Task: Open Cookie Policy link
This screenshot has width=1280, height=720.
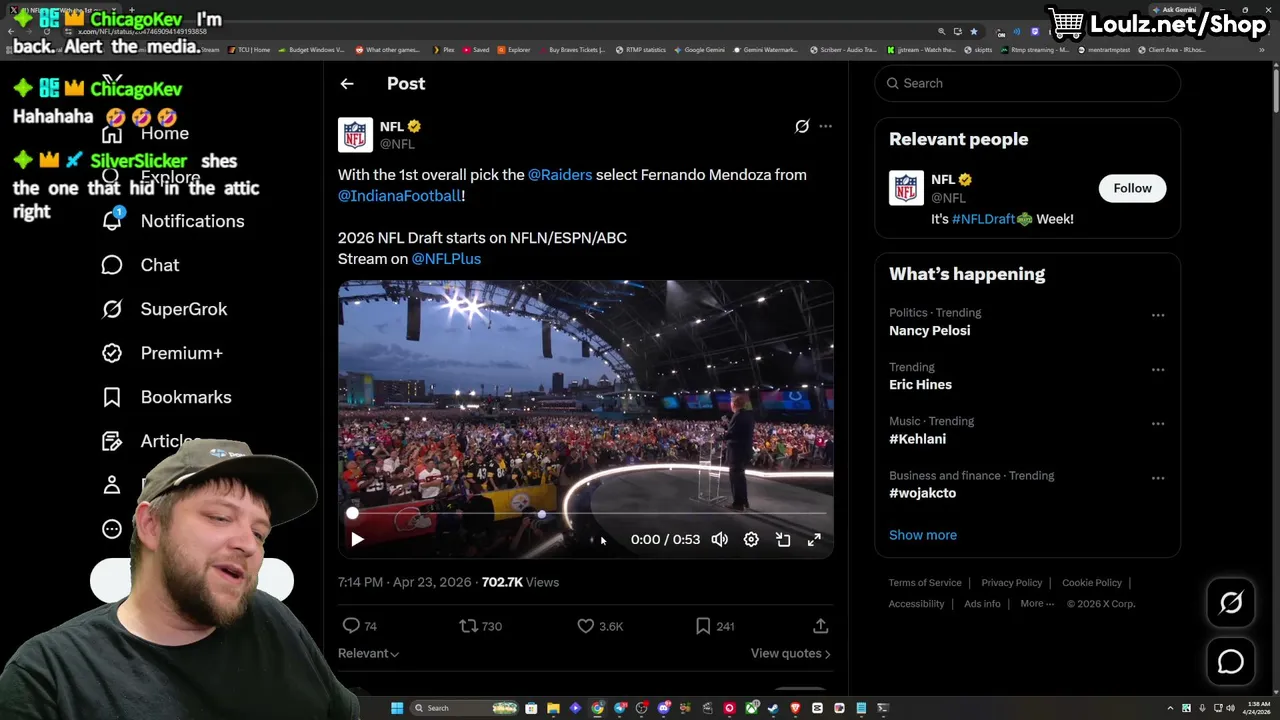Action: click(x=1091, y=583)
